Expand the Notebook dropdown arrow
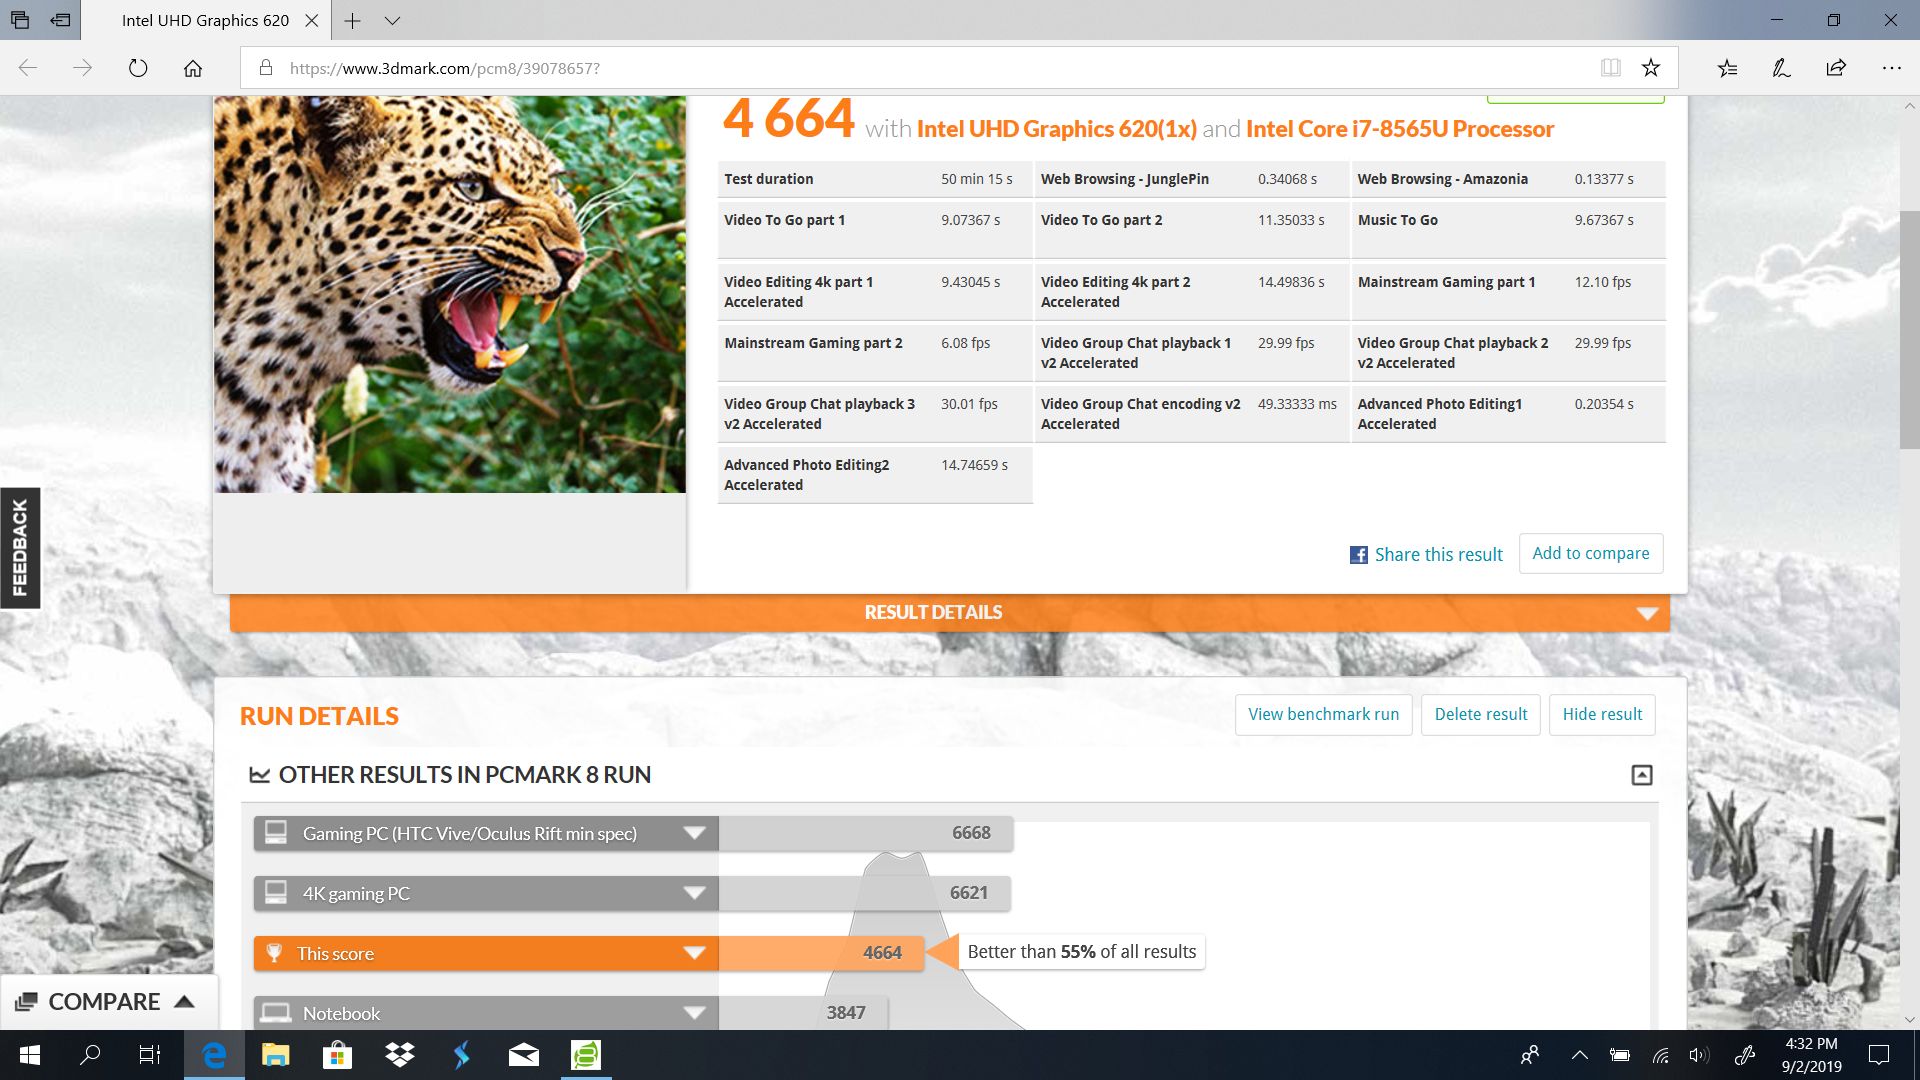This screenshot has width=1920, height=1080. [694, 1013]
